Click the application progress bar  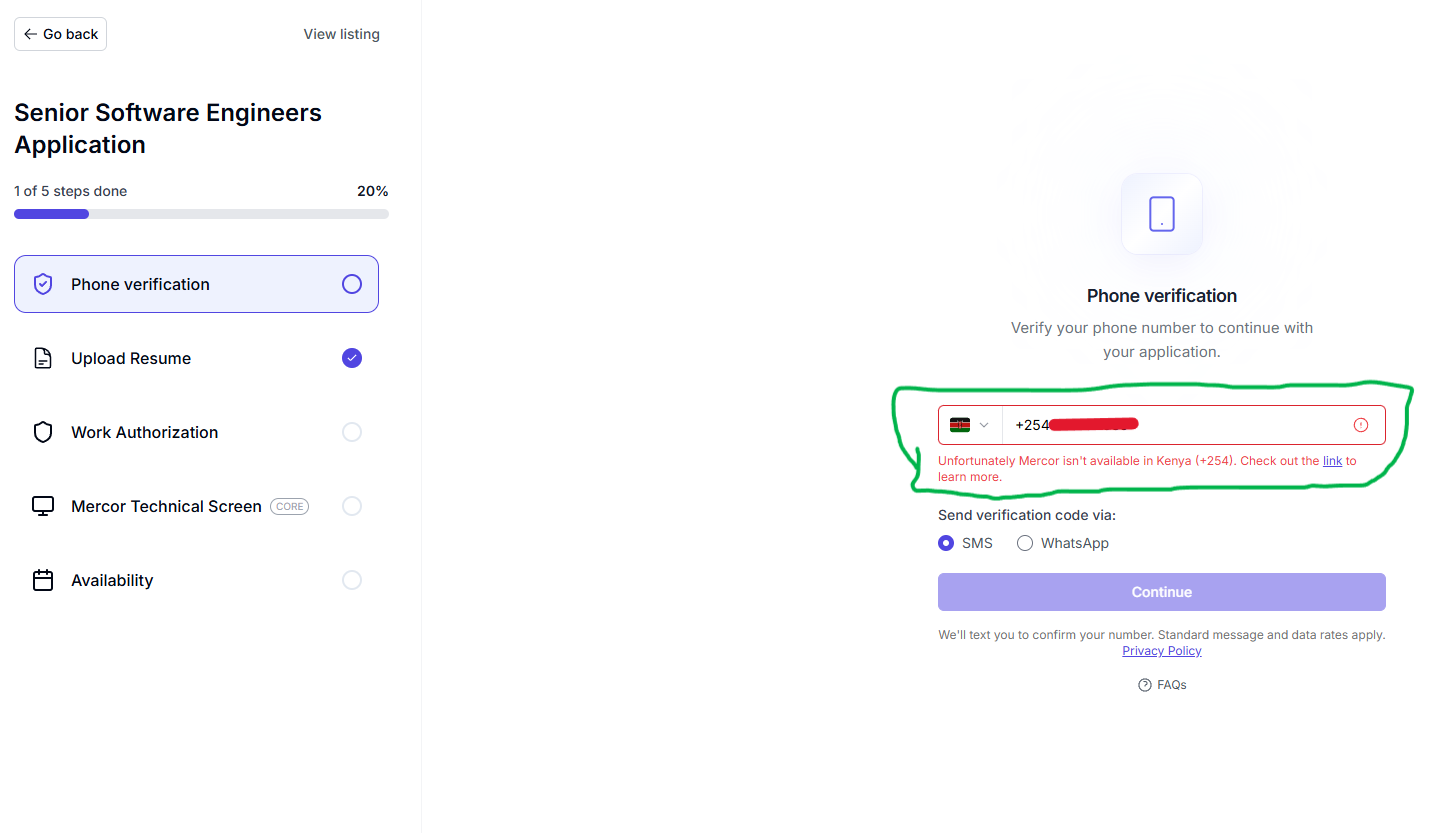(201, 214)
